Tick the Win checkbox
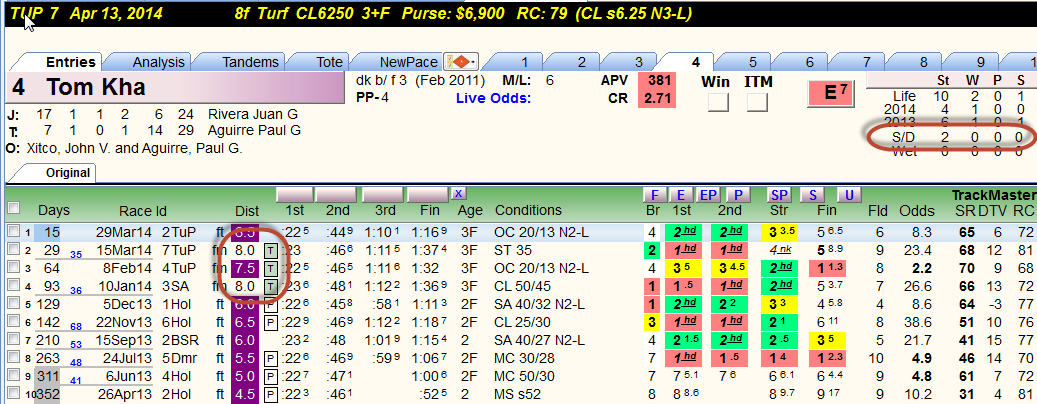The image size is (1037, 404). (718, 102)
